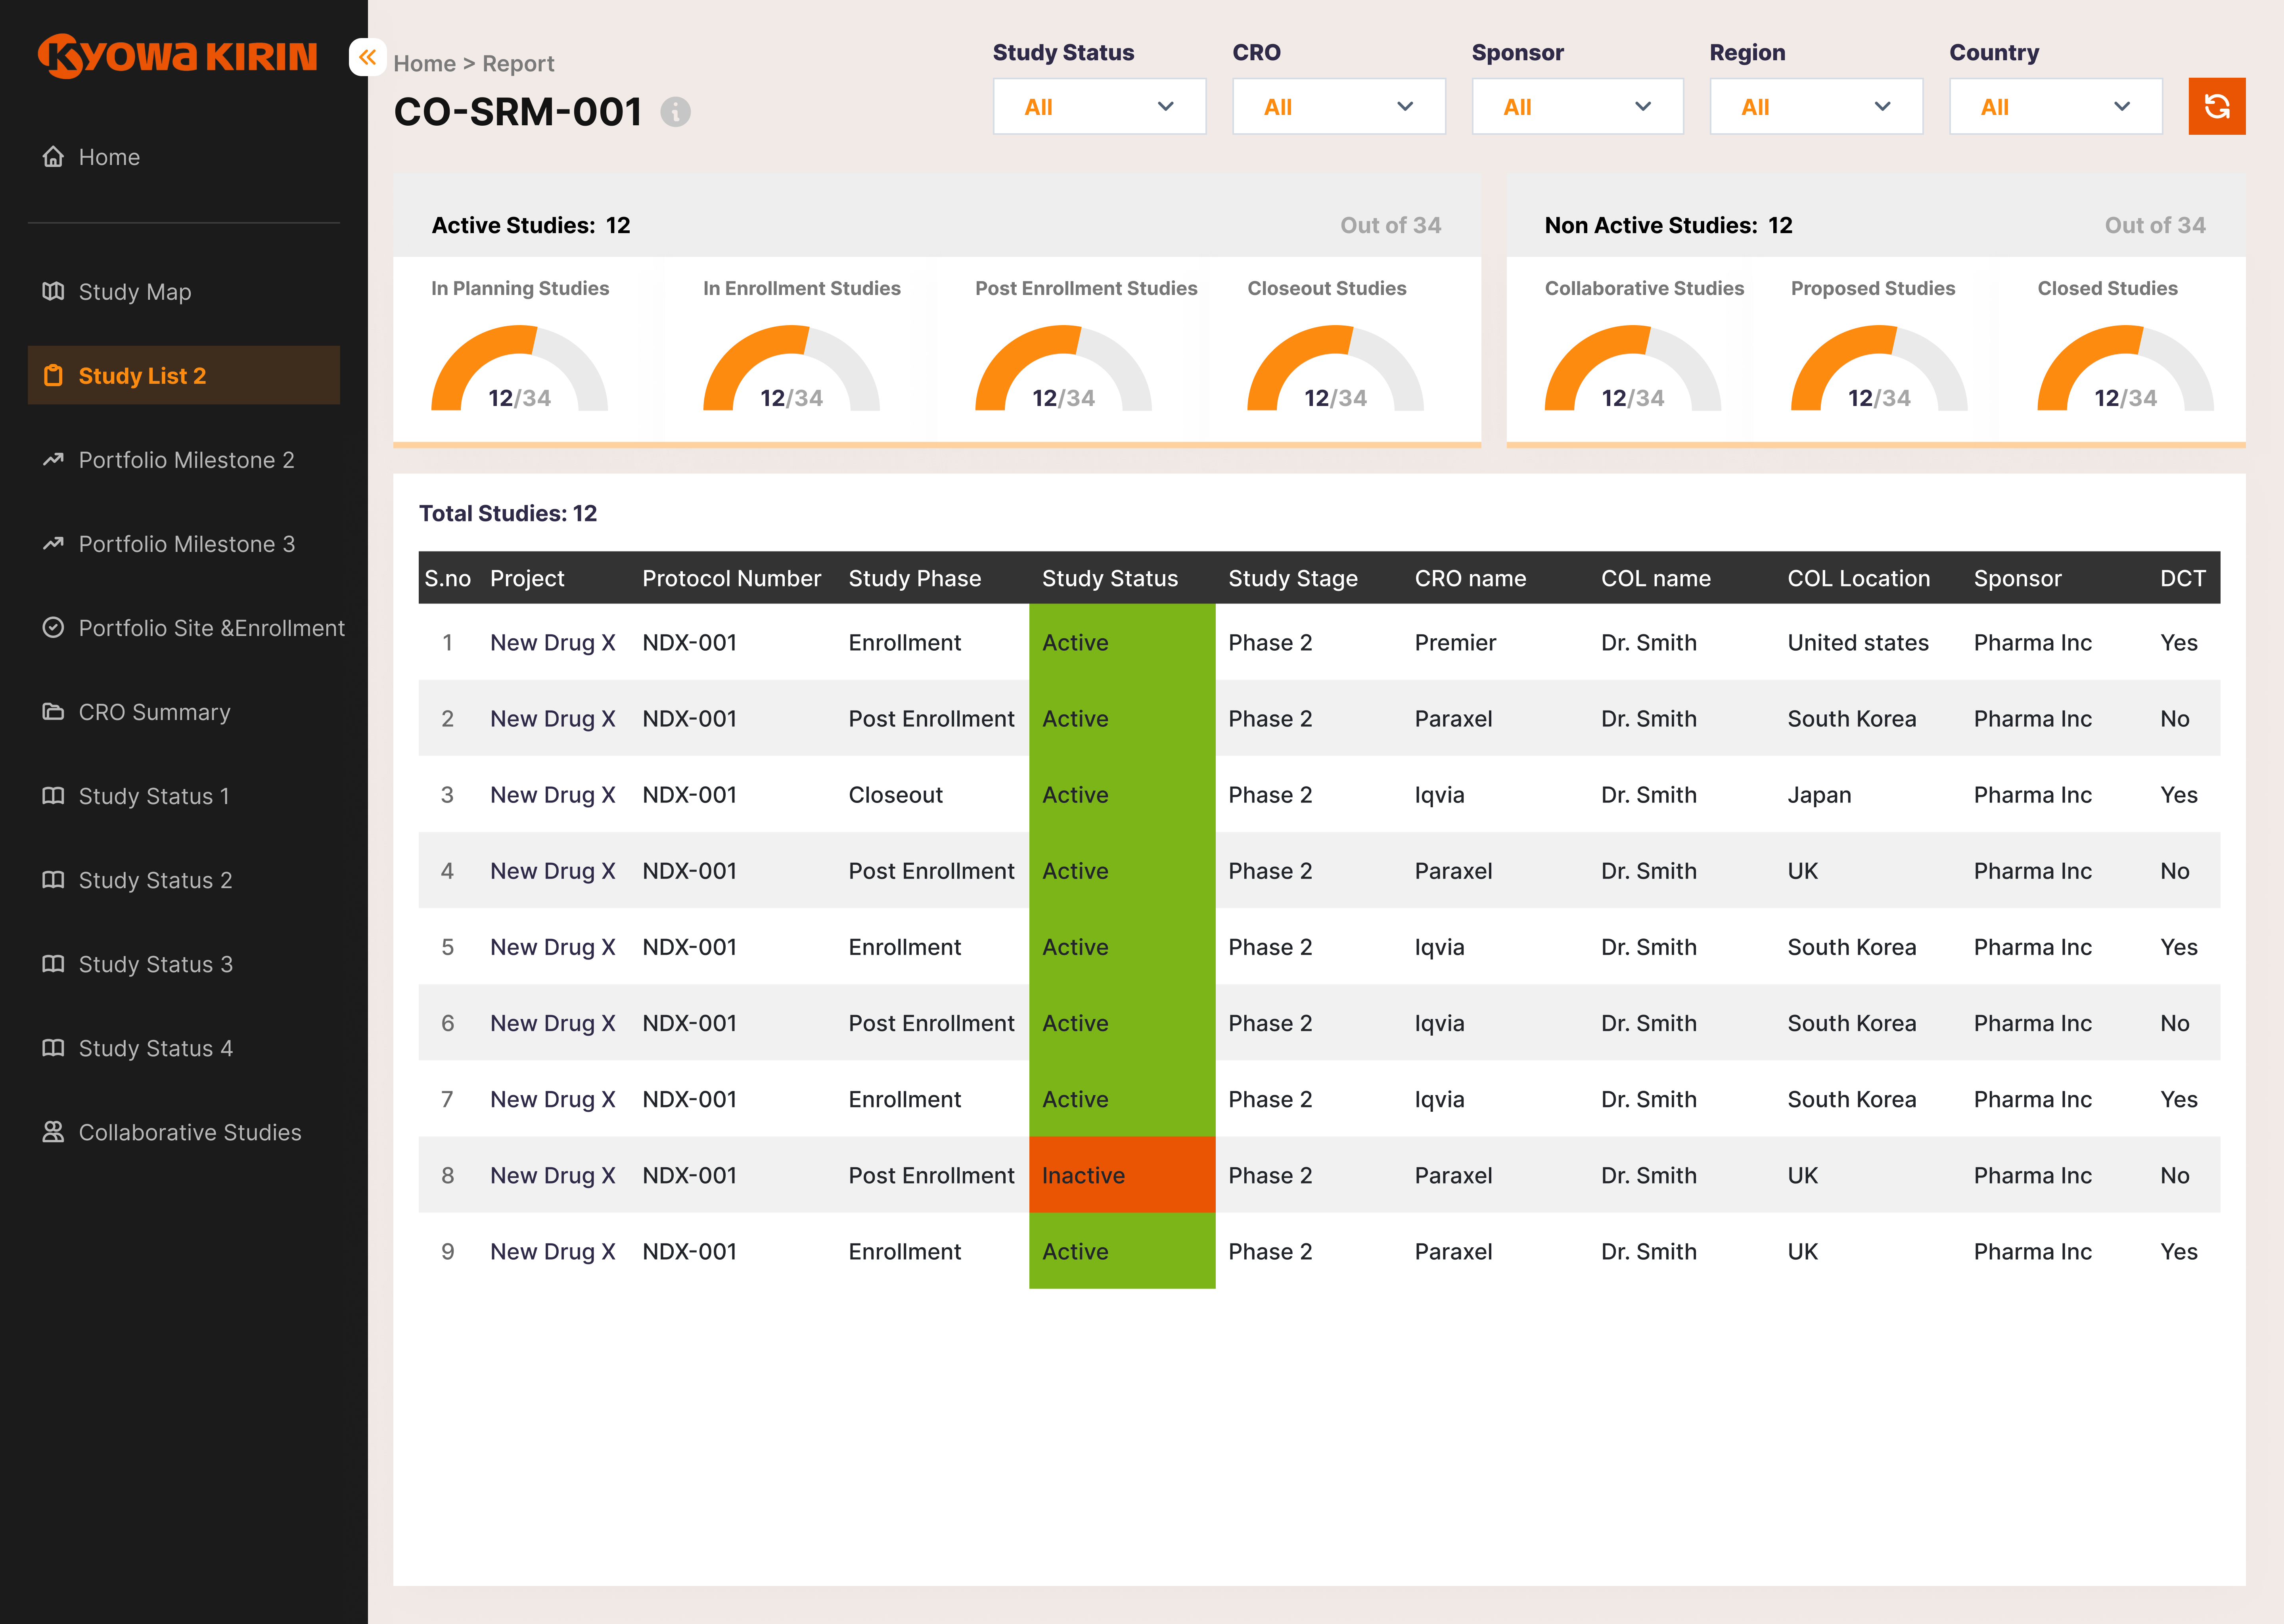Click the Study Status 4 book icon
The height and width of the screenshot is (1624, 2284).
click(x=53, y=1048)
